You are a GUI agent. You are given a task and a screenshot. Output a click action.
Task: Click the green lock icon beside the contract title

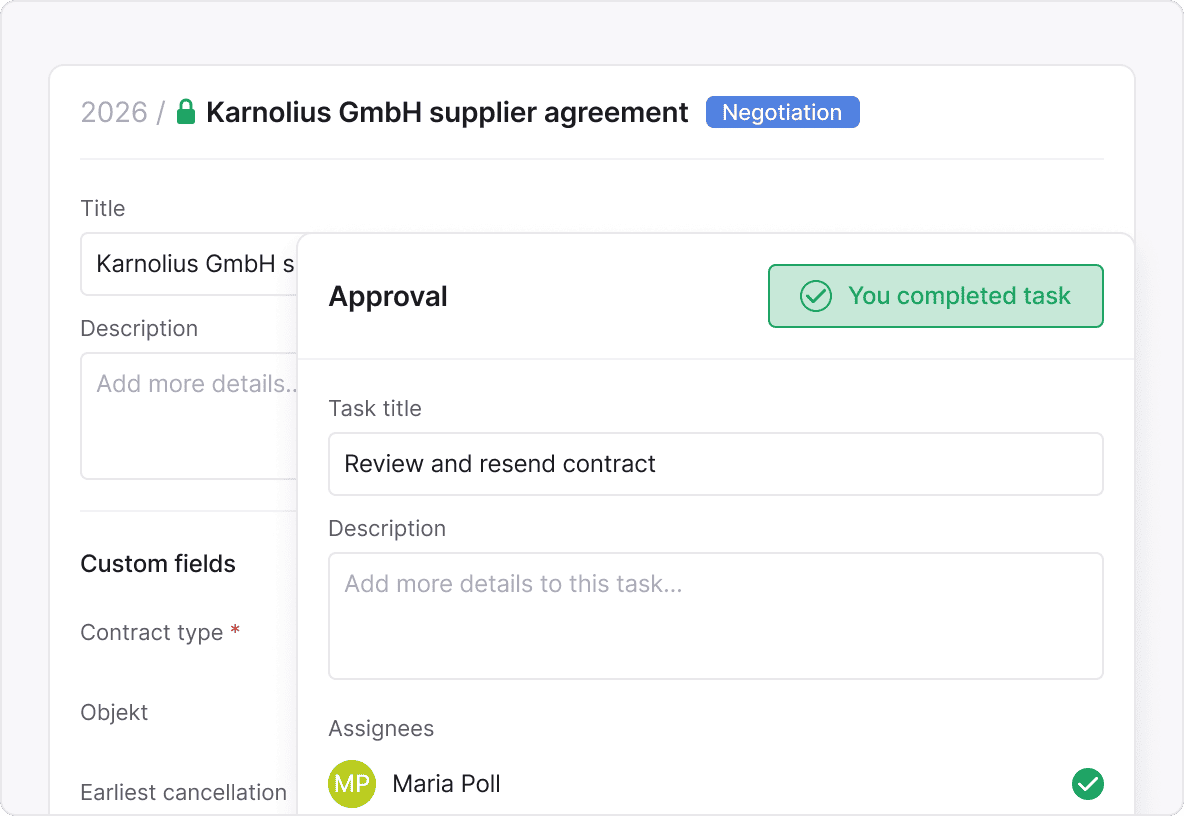pos(185,112)
